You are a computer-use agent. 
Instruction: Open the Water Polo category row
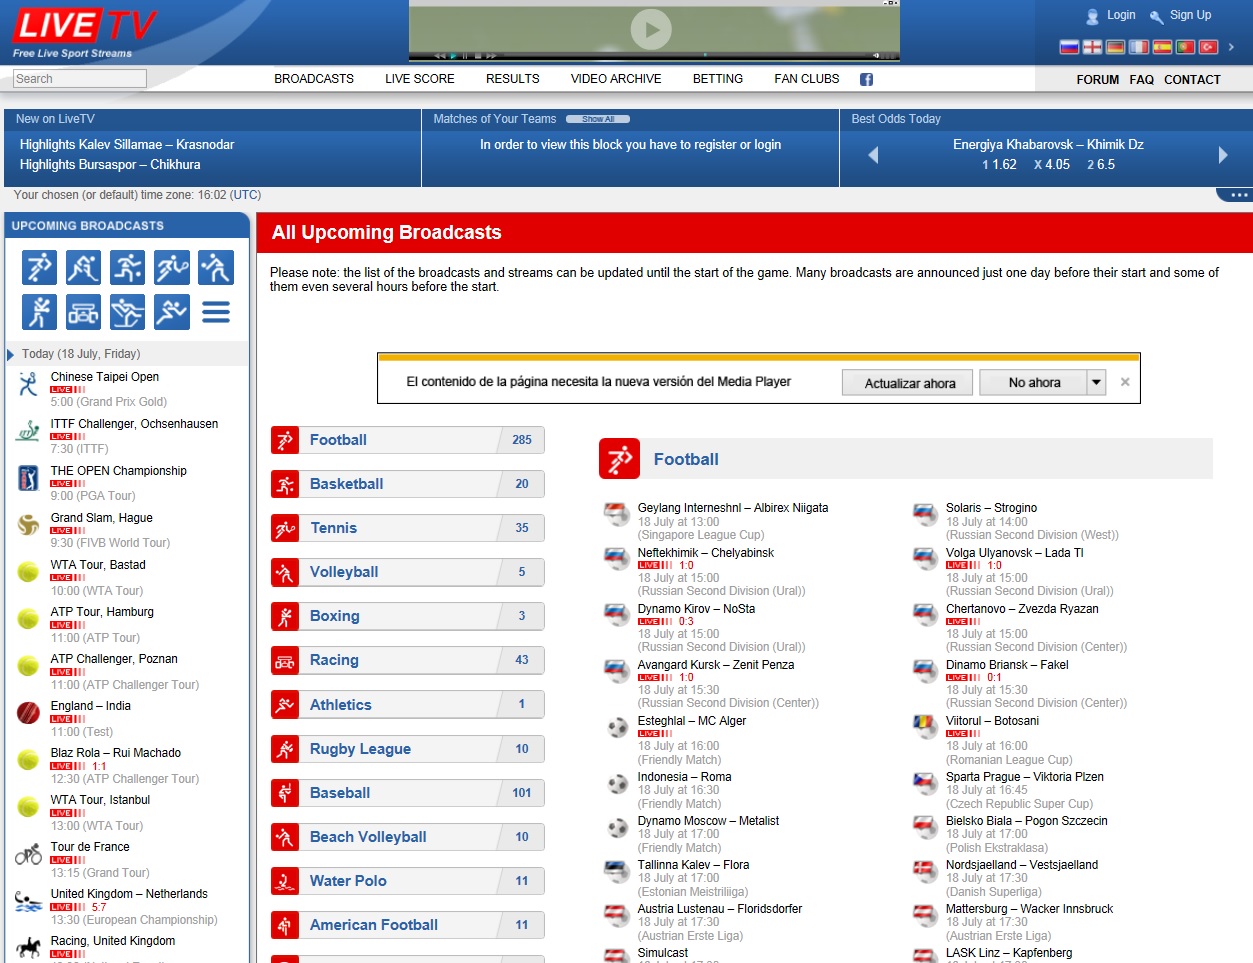point(408,881)
